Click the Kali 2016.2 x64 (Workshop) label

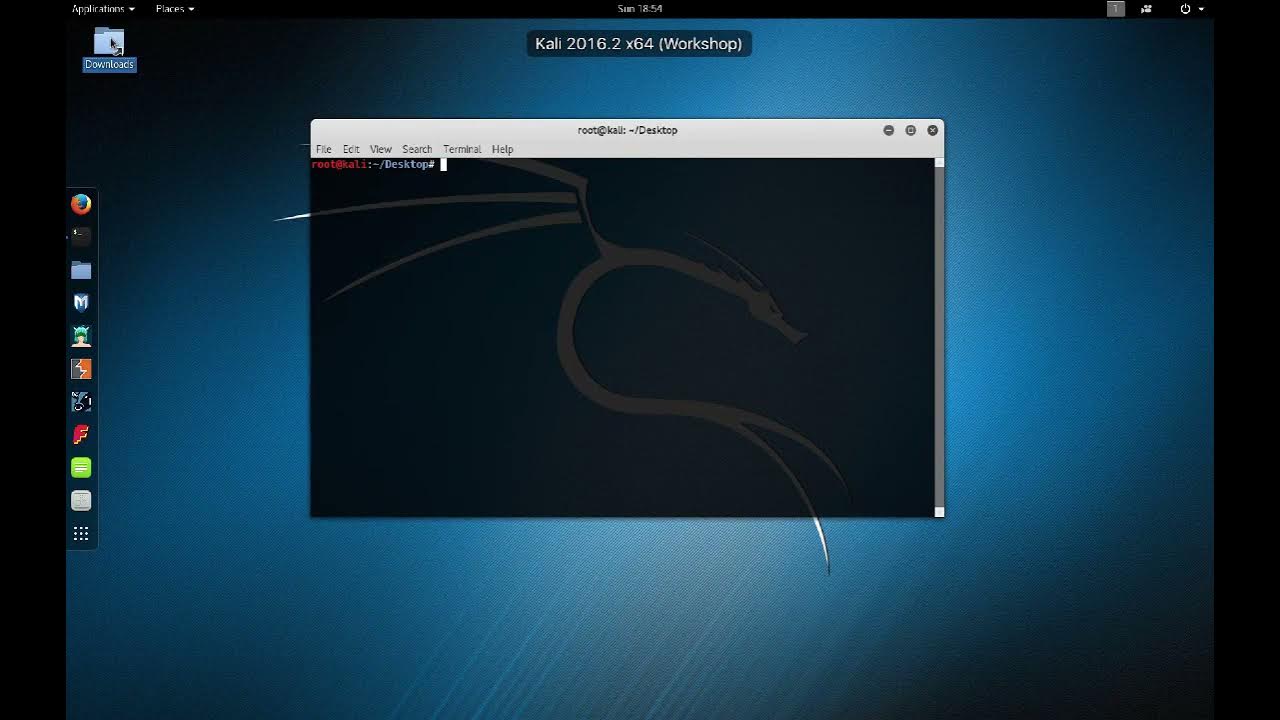pos(639,44)
